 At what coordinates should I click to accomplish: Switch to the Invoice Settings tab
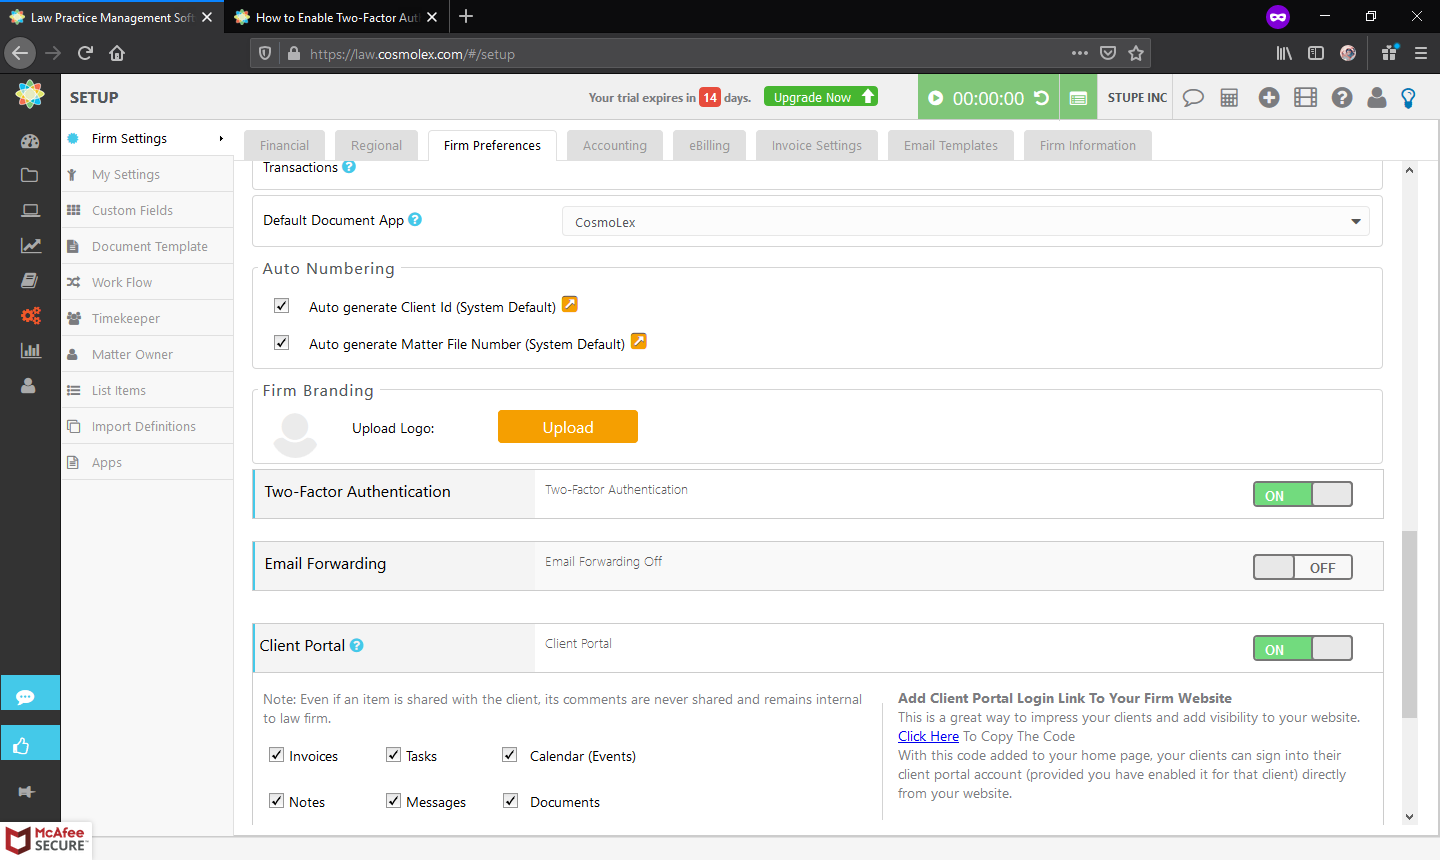[x=817, y=145]
